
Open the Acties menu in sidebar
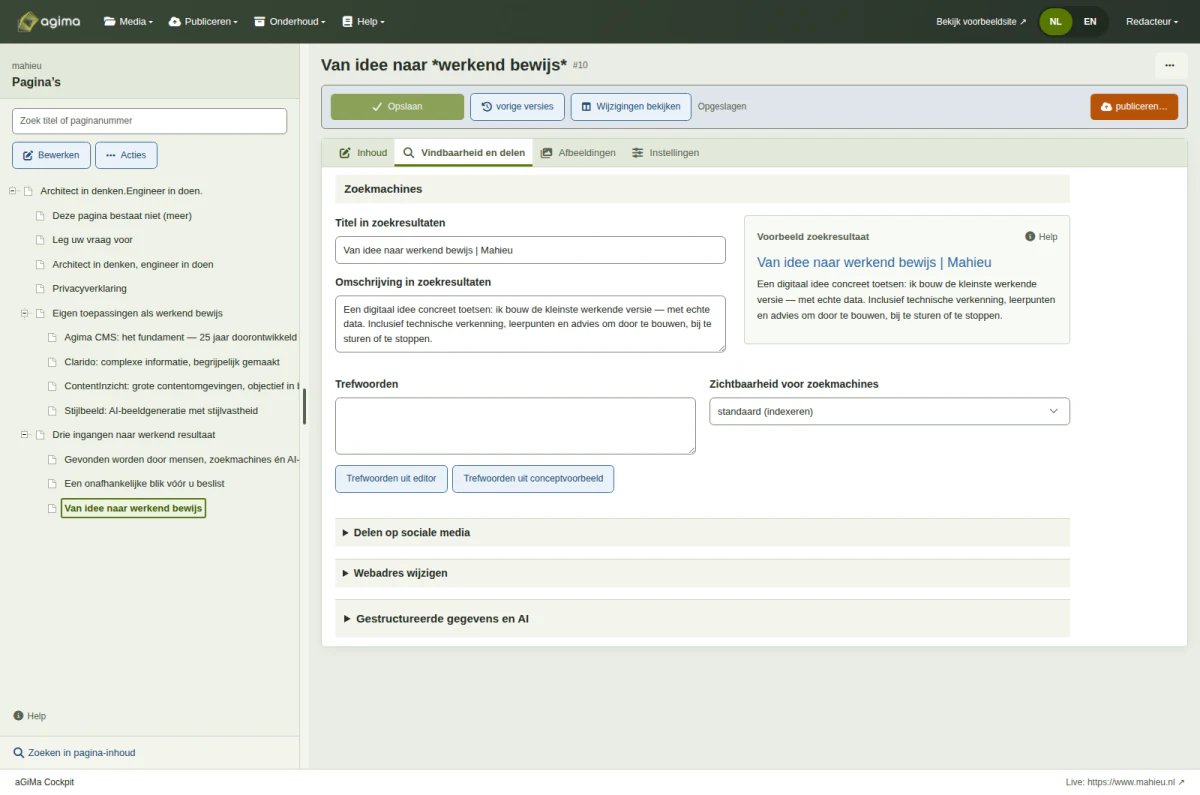click(126, 155)
